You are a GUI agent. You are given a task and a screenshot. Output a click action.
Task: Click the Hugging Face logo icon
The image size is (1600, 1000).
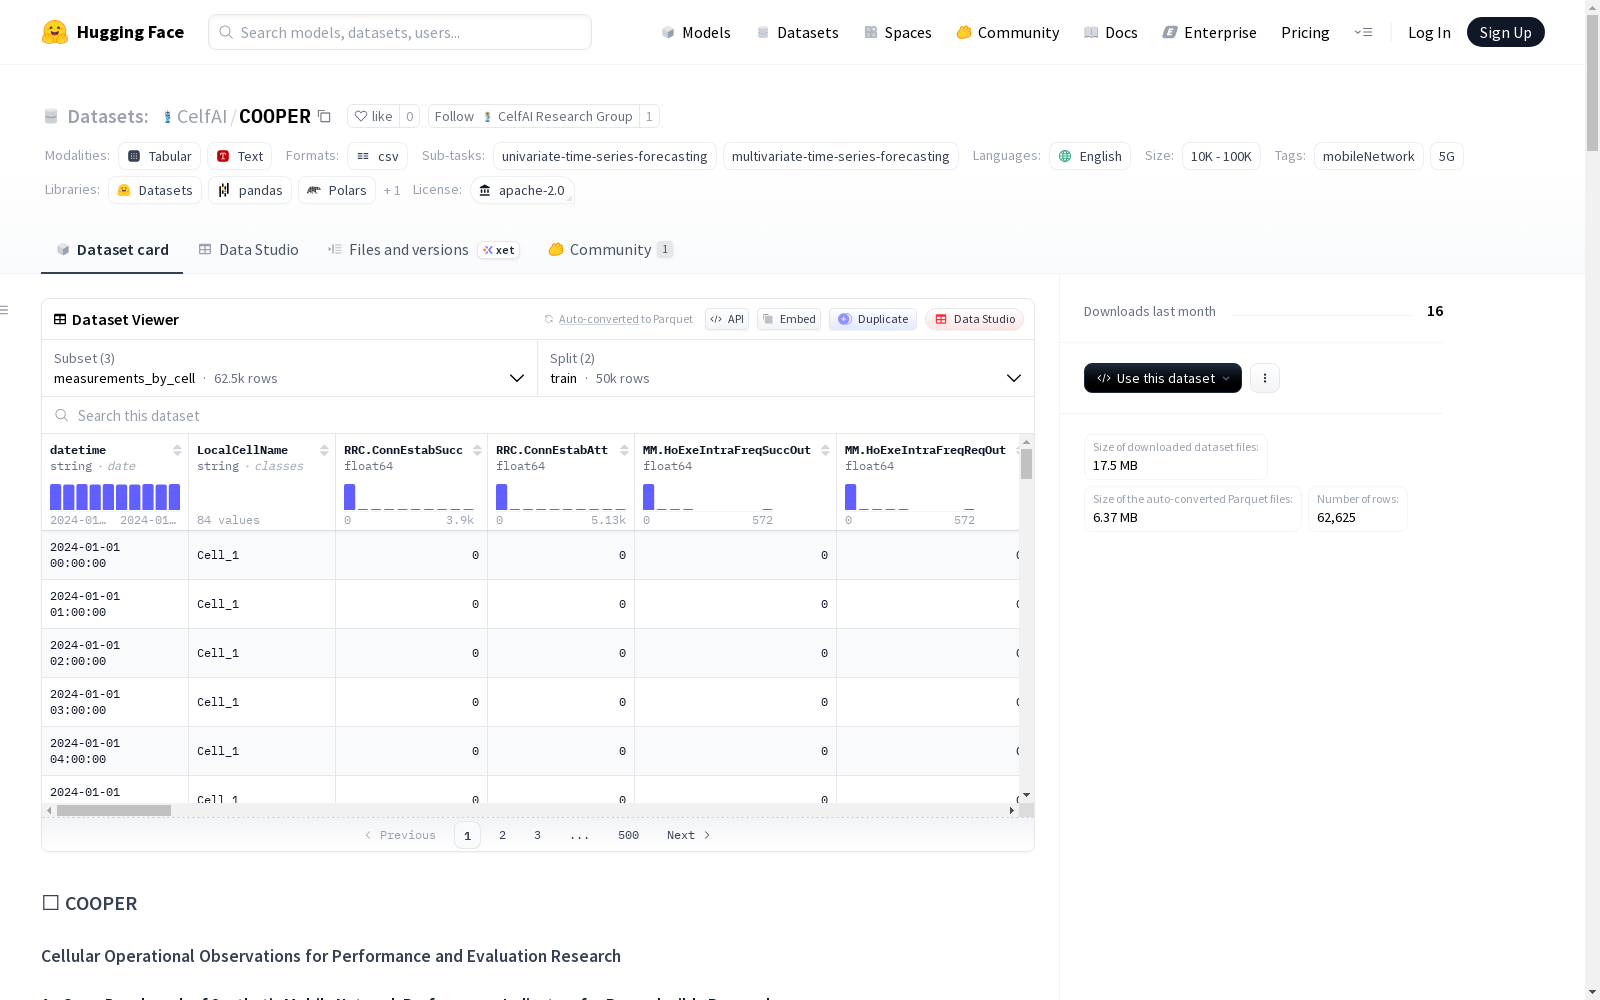[55, 32]
